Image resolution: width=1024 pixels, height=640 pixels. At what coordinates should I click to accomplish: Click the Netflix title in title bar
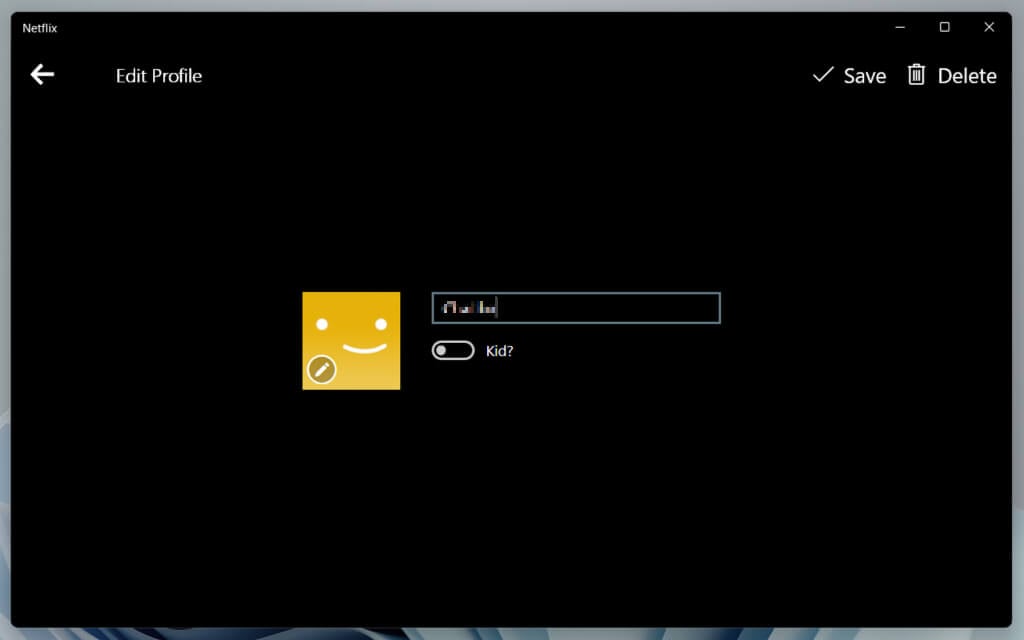[x=40, y=28]
